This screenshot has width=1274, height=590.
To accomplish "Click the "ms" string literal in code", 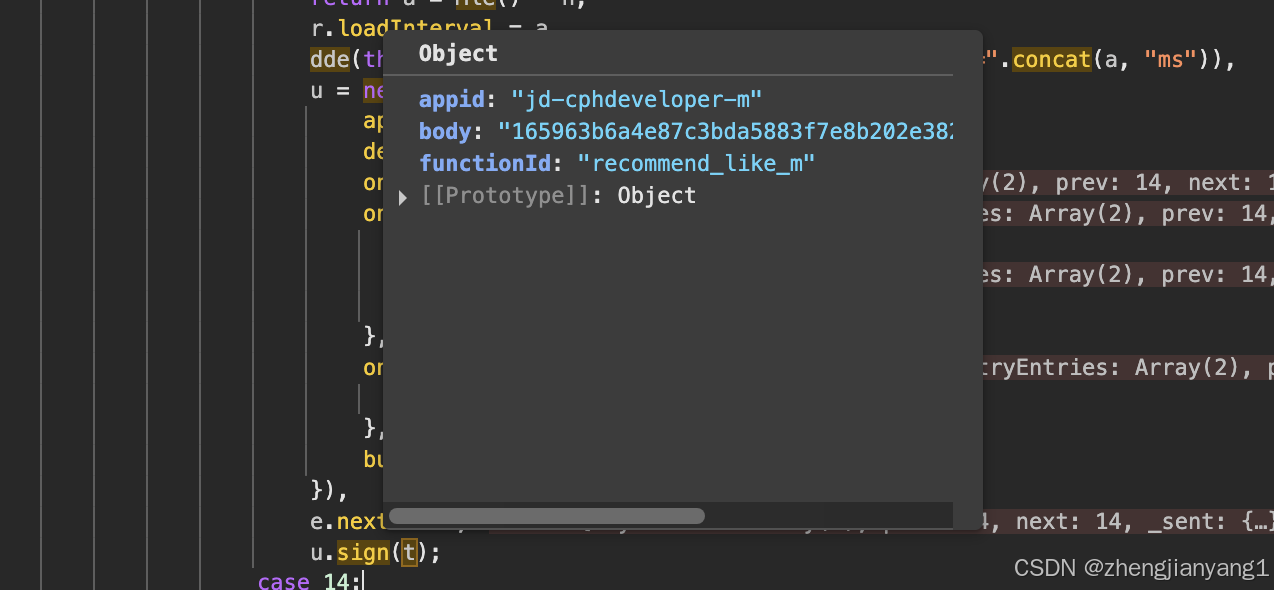I will tap(1166, 60).
